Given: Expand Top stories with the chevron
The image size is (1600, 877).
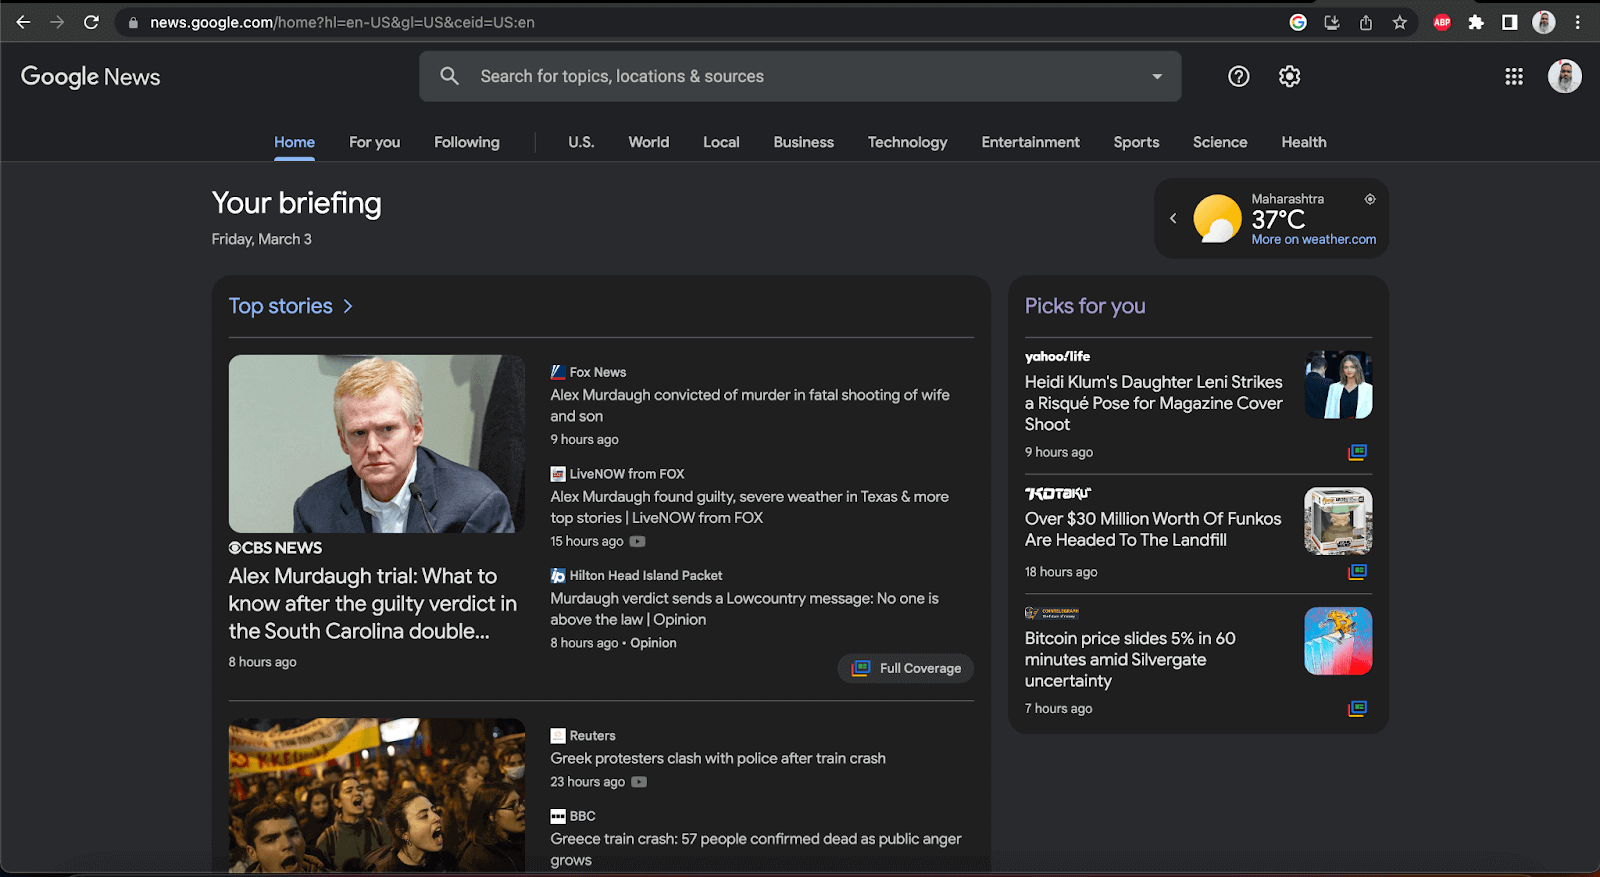Looking at the screenshot, I should click(348, 306).
